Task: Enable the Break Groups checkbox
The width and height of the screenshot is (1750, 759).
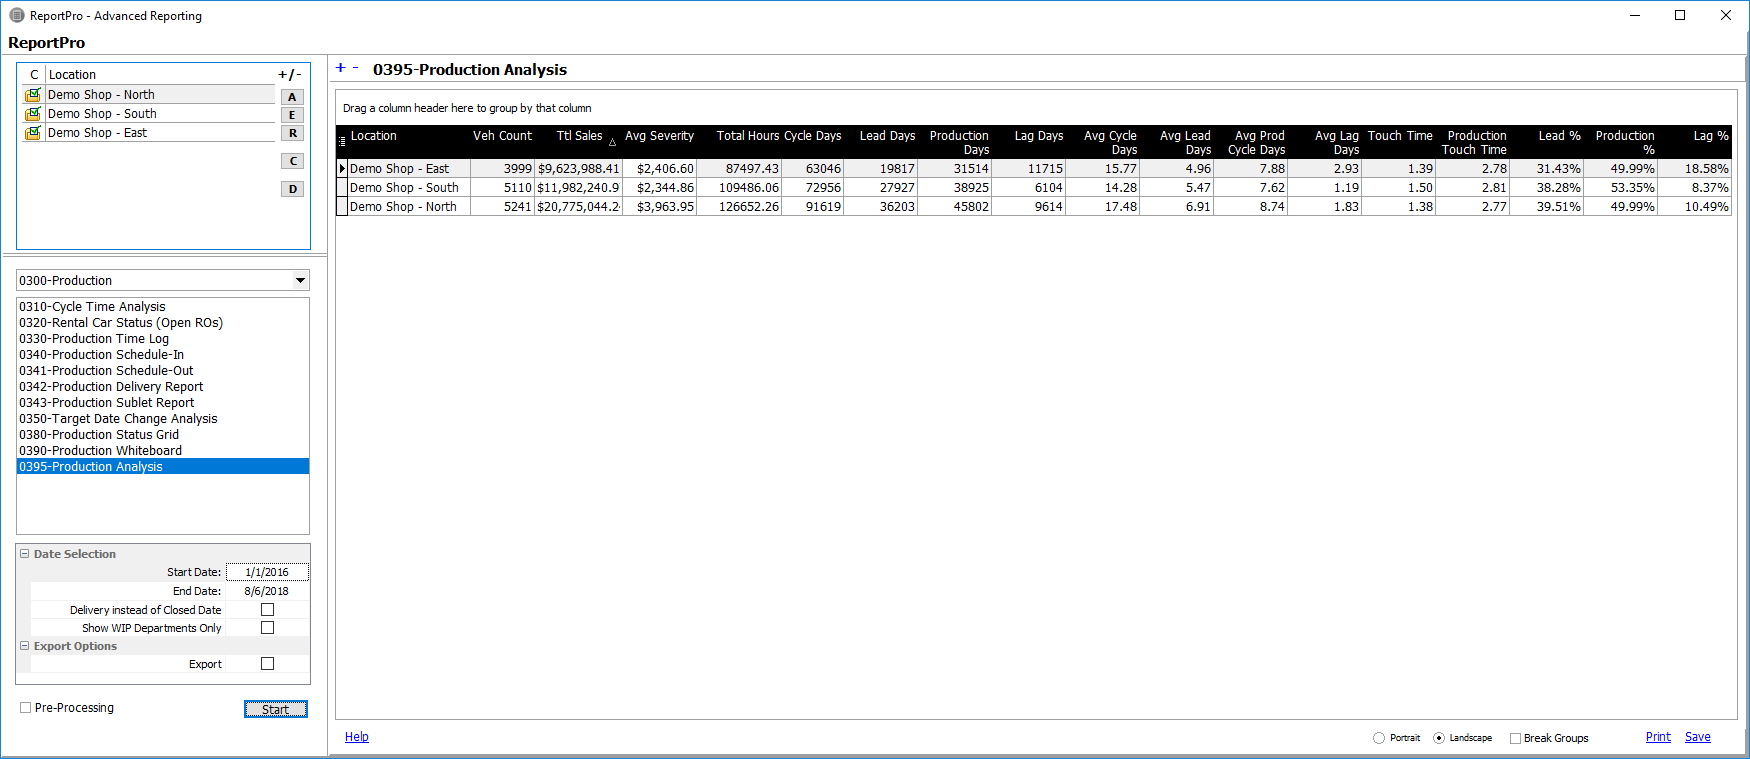Action: tap(1515, 738)
